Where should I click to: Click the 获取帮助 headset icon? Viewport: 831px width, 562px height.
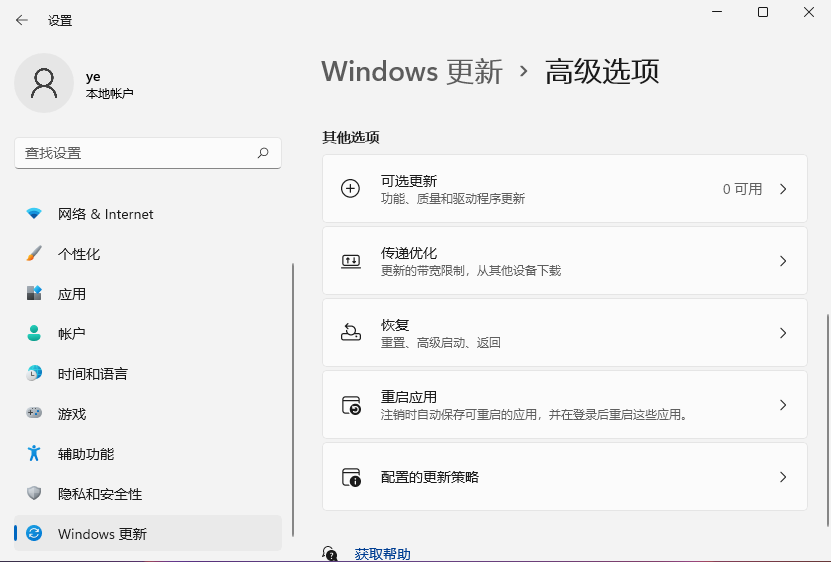pos(330,554)
